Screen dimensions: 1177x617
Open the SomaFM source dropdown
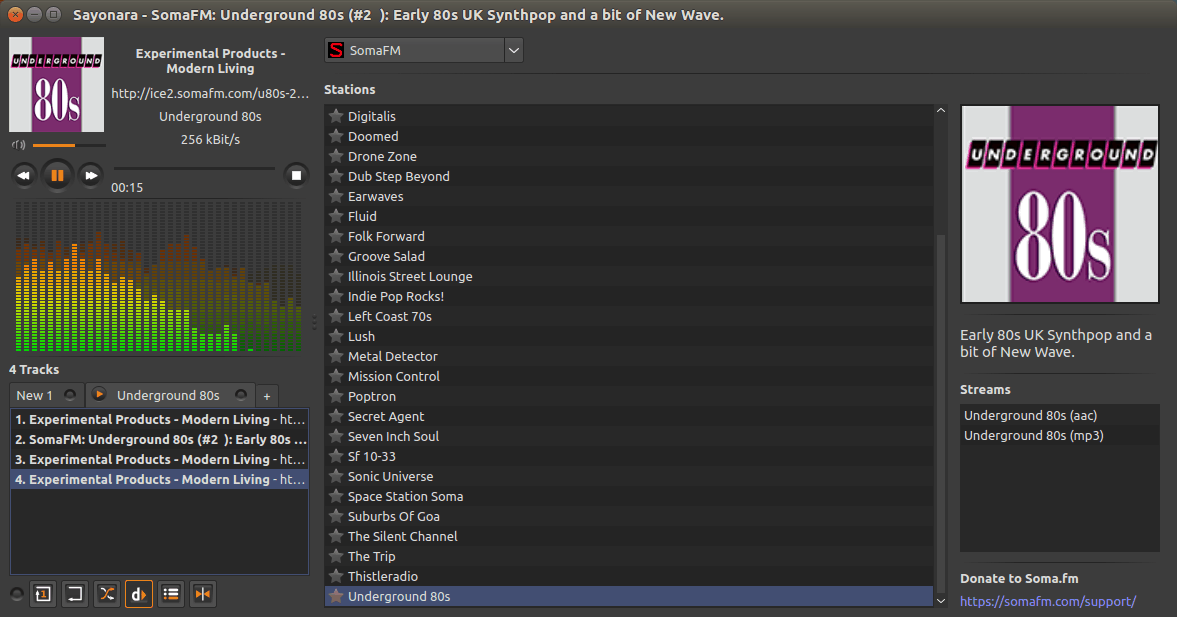(423, 50)
